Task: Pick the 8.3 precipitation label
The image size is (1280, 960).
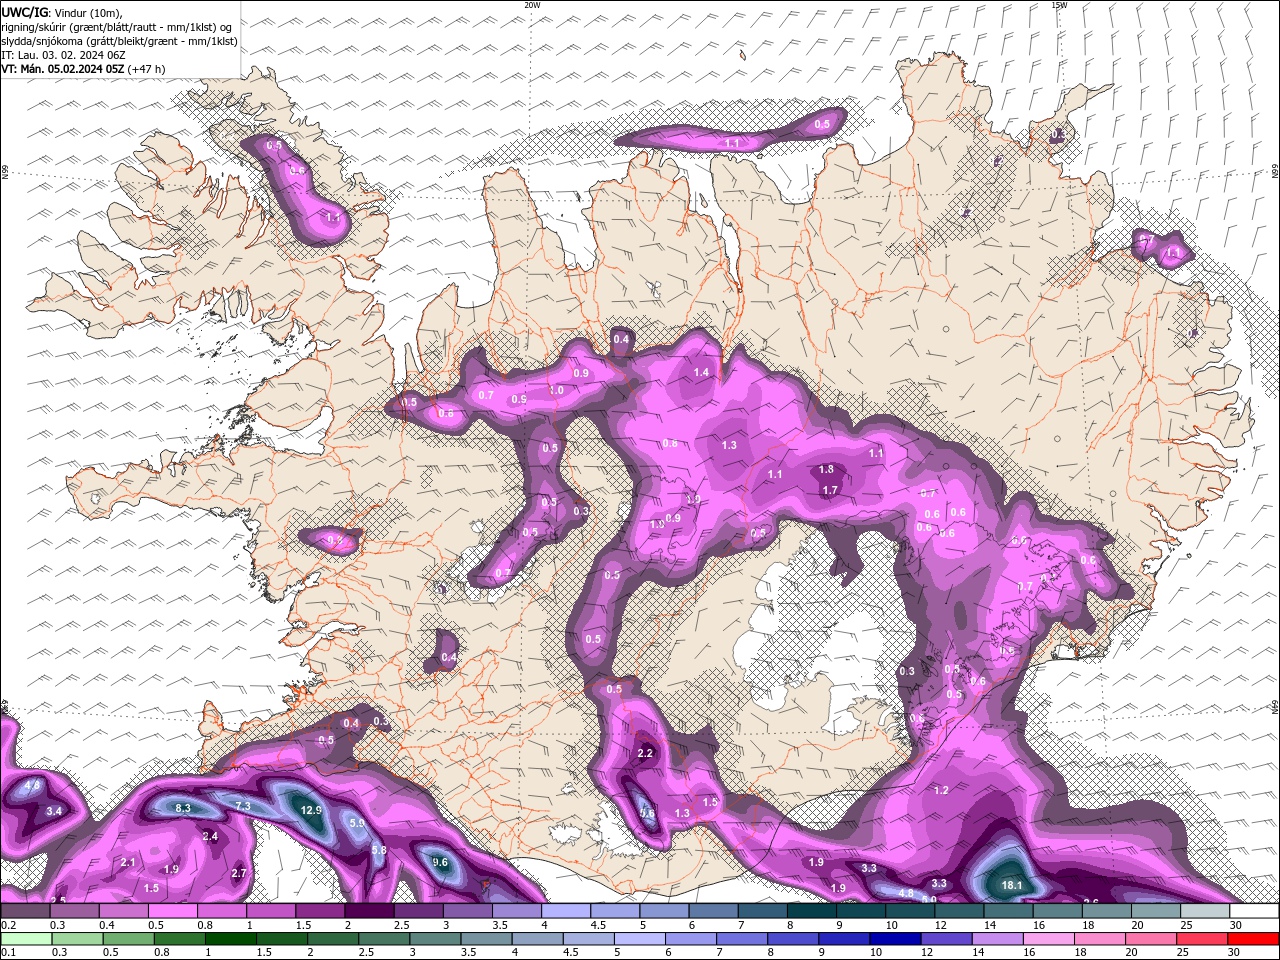Action: pyautogui.click(x=183, y=807)
